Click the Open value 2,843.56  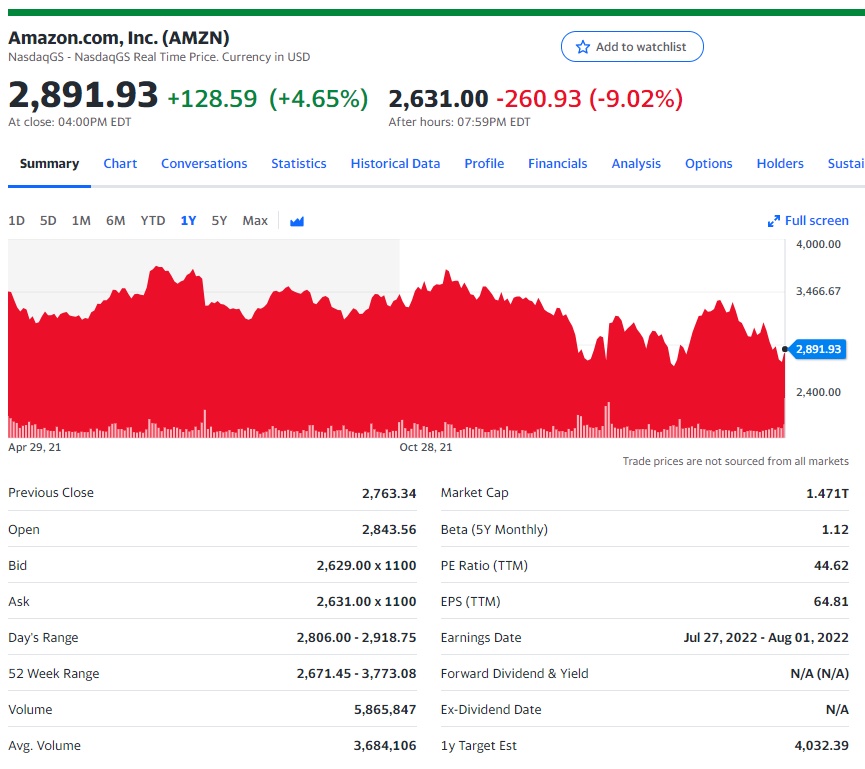pos(389,530)
